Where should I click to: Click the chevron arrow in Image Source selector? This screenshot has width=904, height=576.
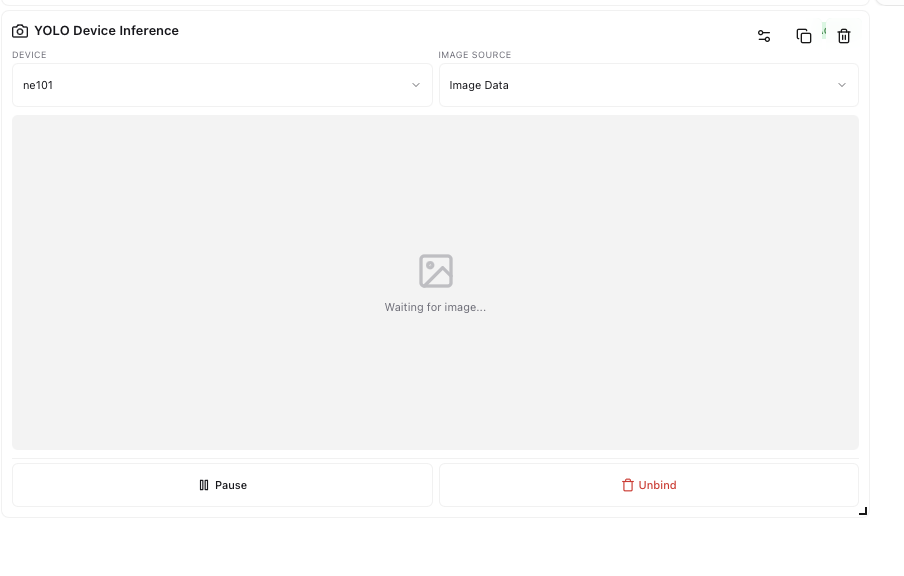point(842,85)
